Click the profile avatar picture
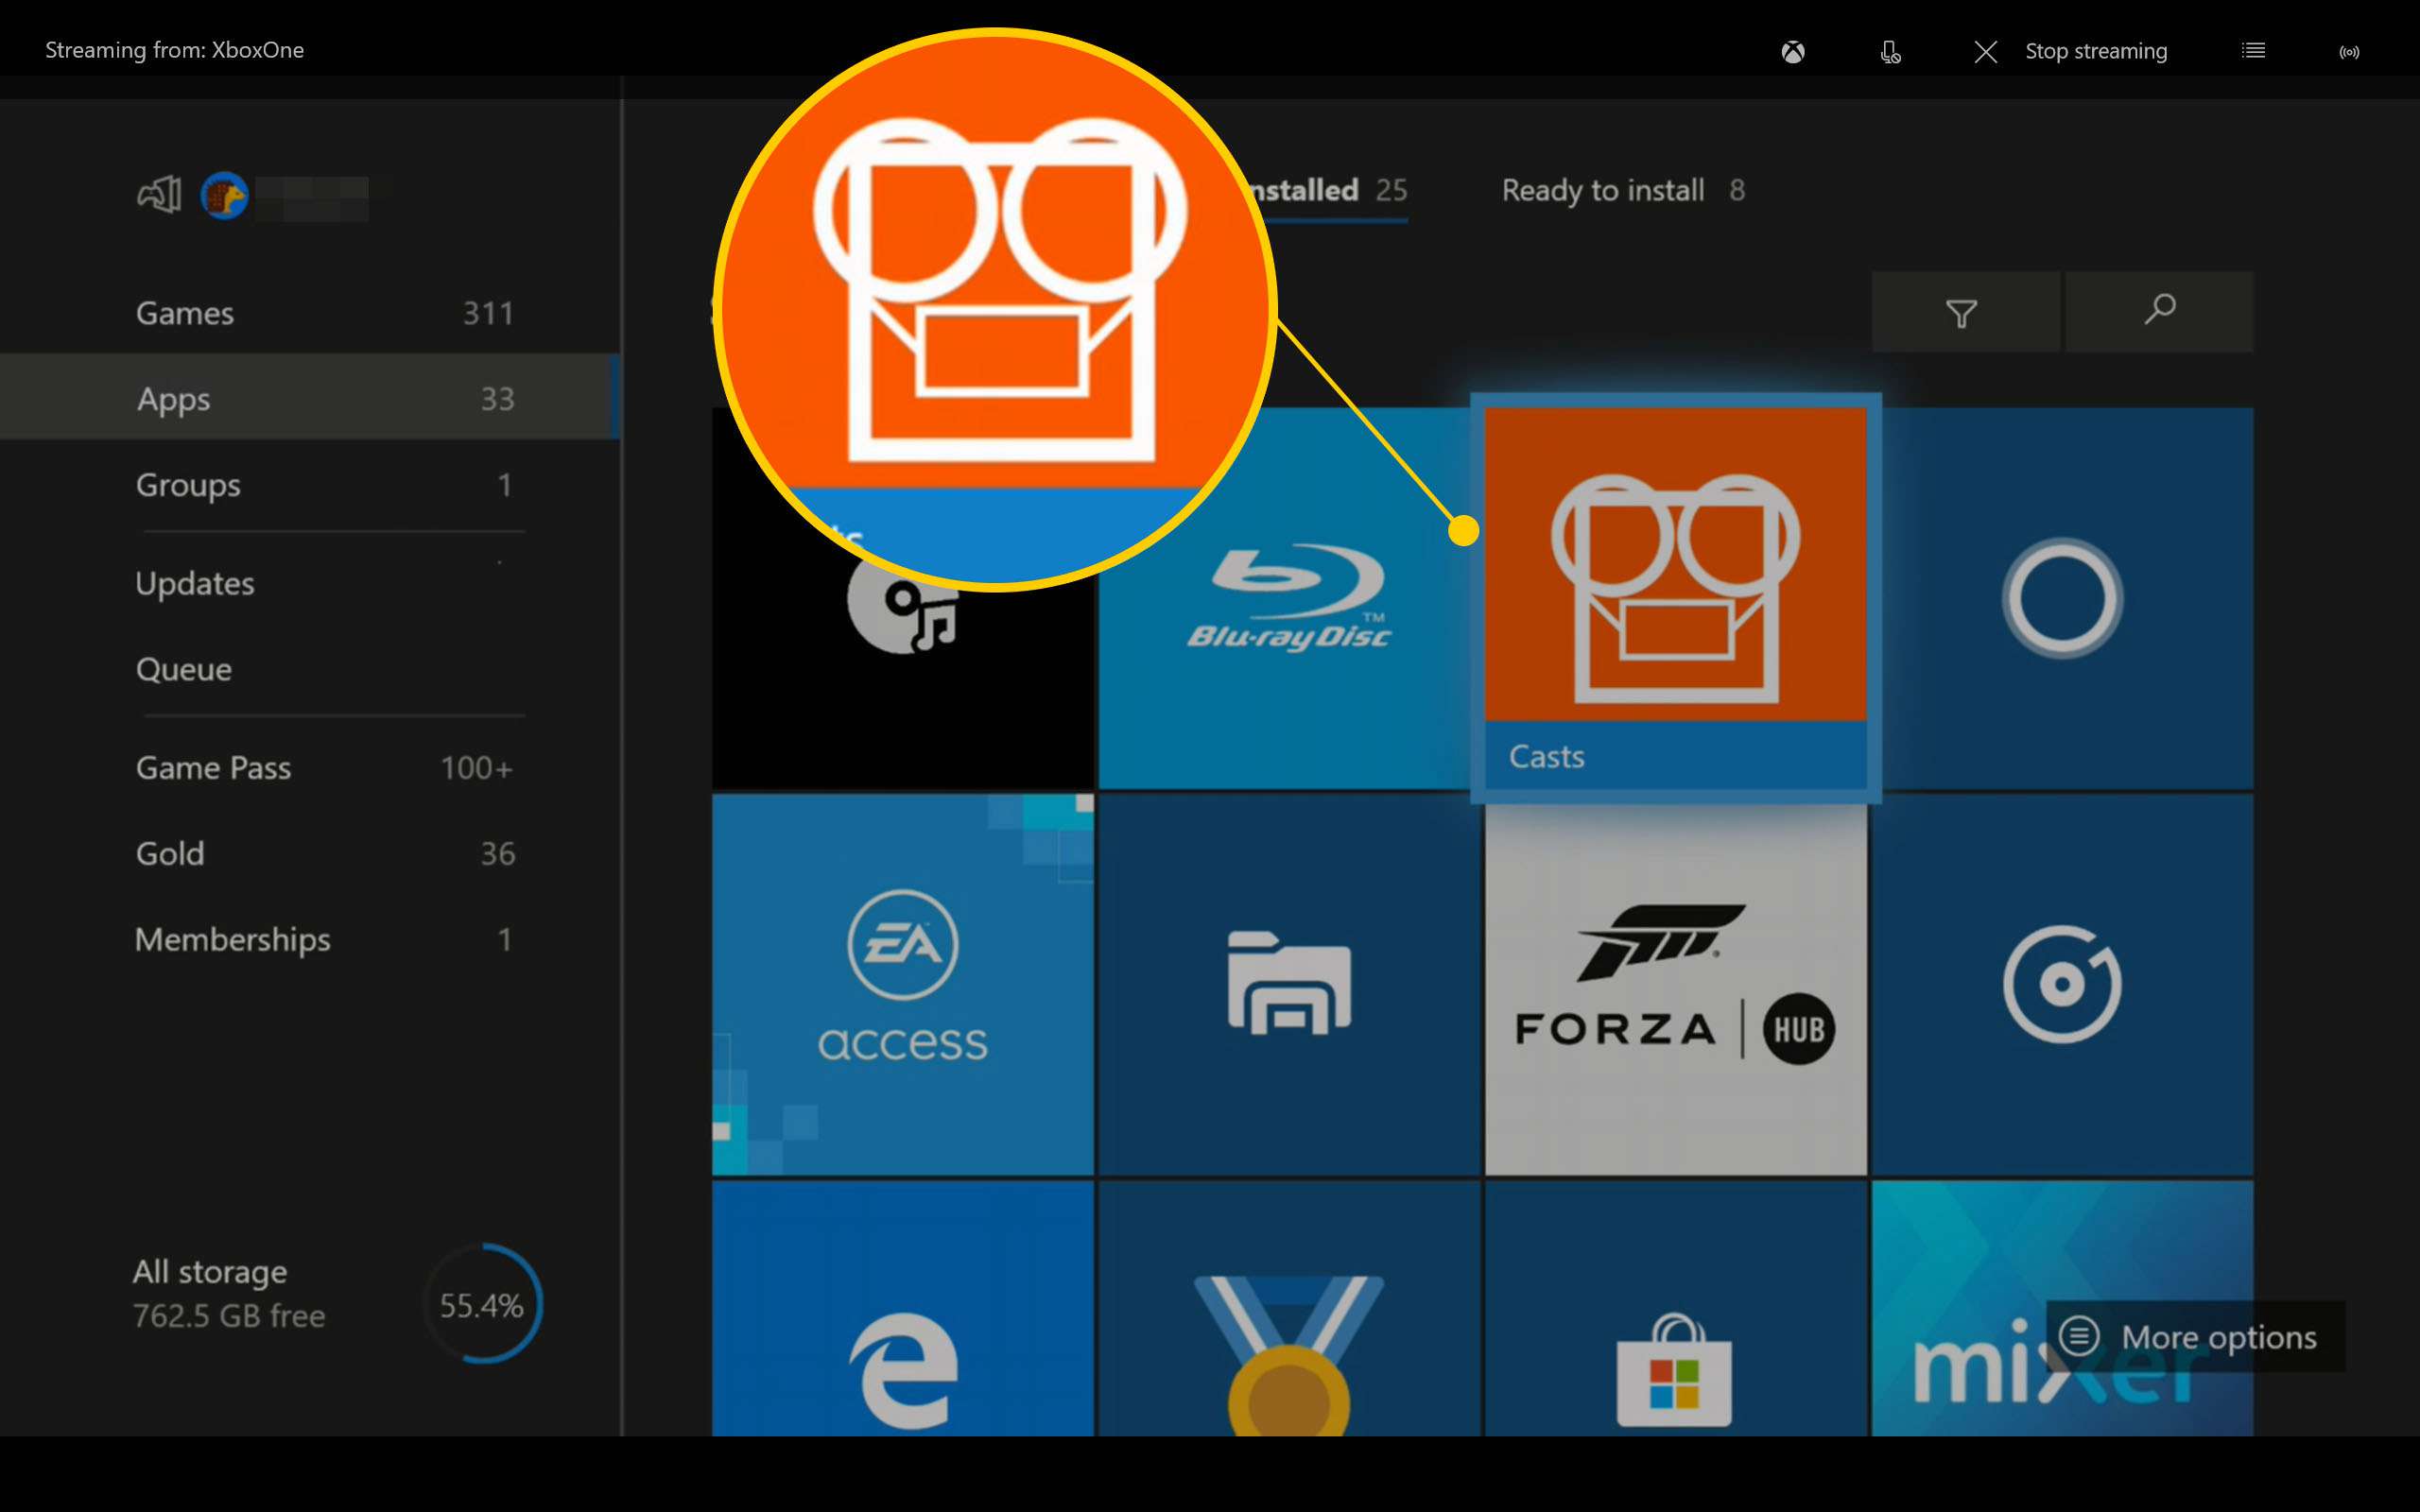Viewport: 2420px width, 1512px height. point(224,195)
